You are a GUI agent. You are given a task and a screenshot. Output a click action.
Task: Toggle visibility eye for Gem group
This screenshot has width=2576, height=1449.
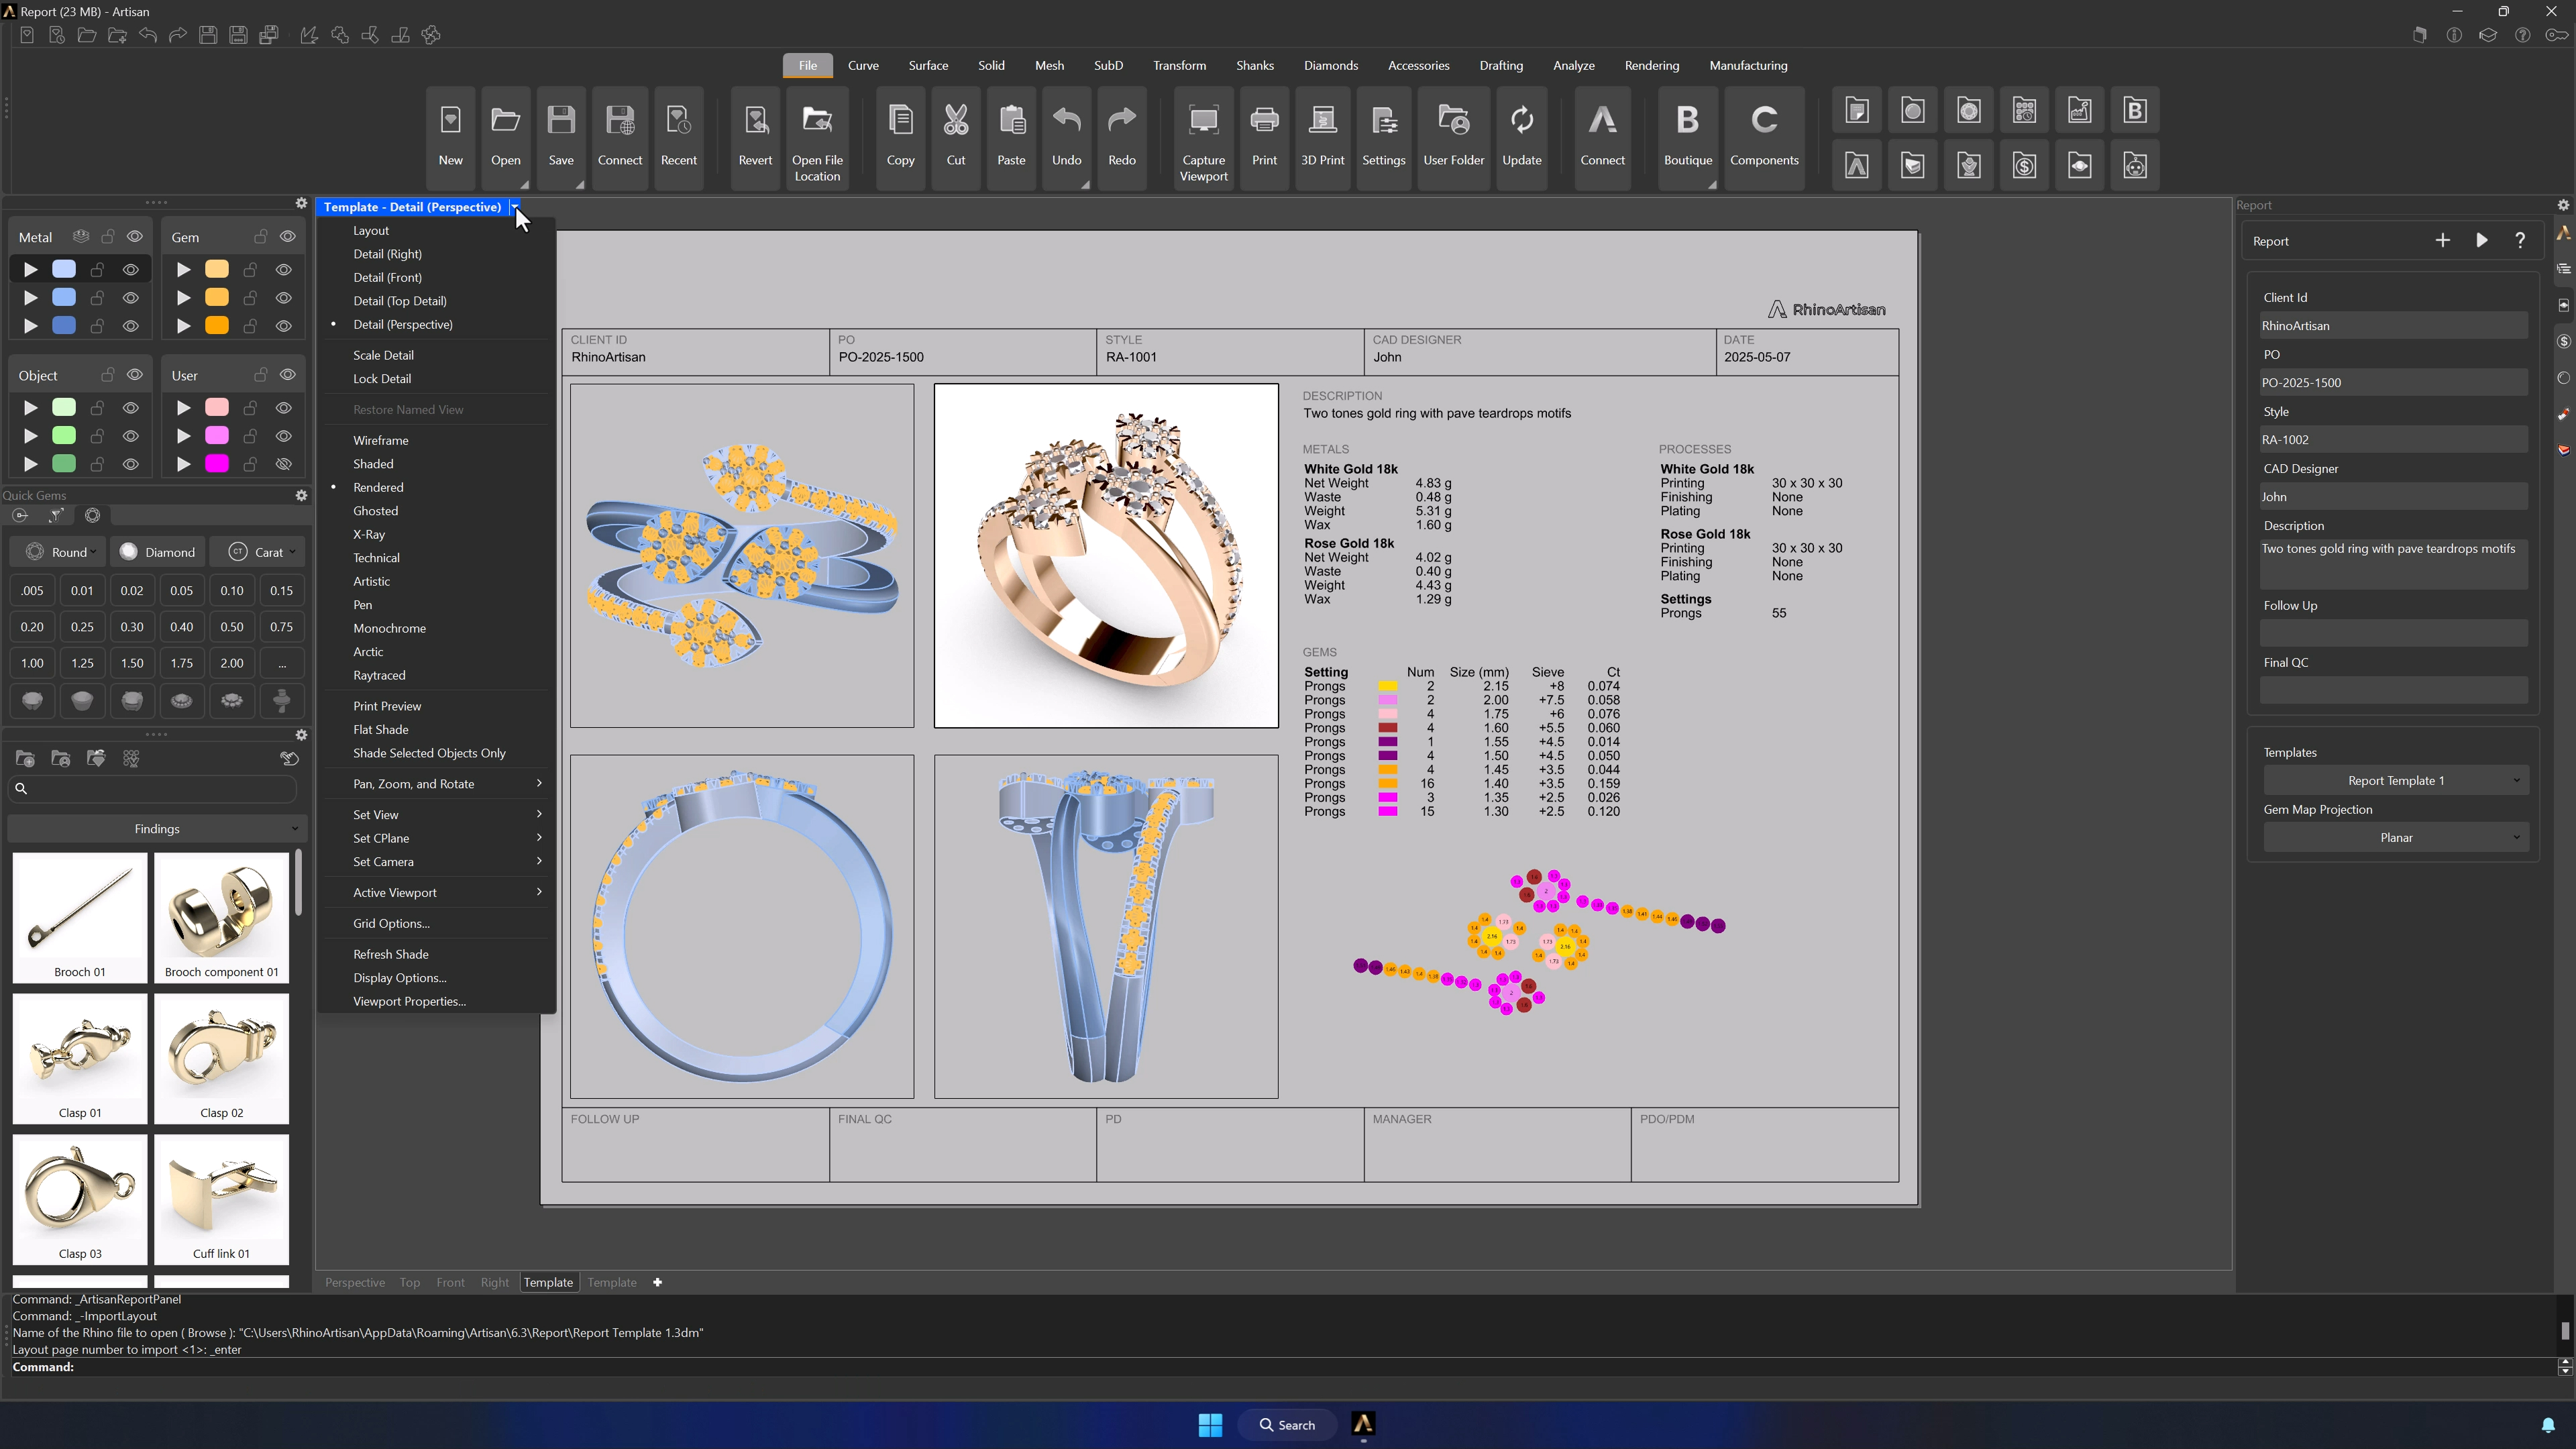tap(288, 237)
